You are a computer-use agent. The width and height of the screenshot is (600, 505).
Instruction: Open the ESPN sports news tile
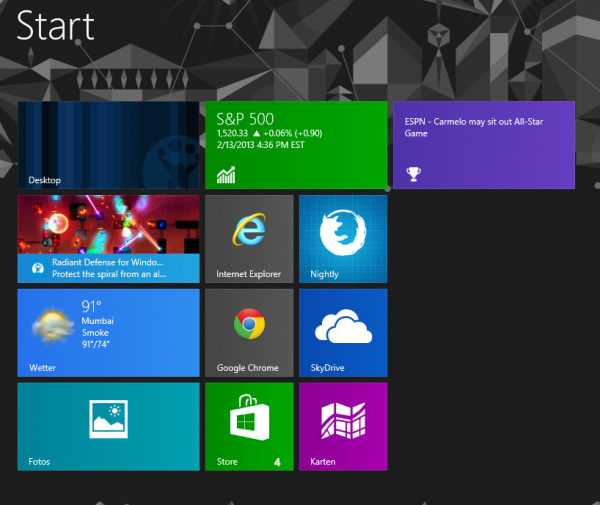[x=484, y=145]
